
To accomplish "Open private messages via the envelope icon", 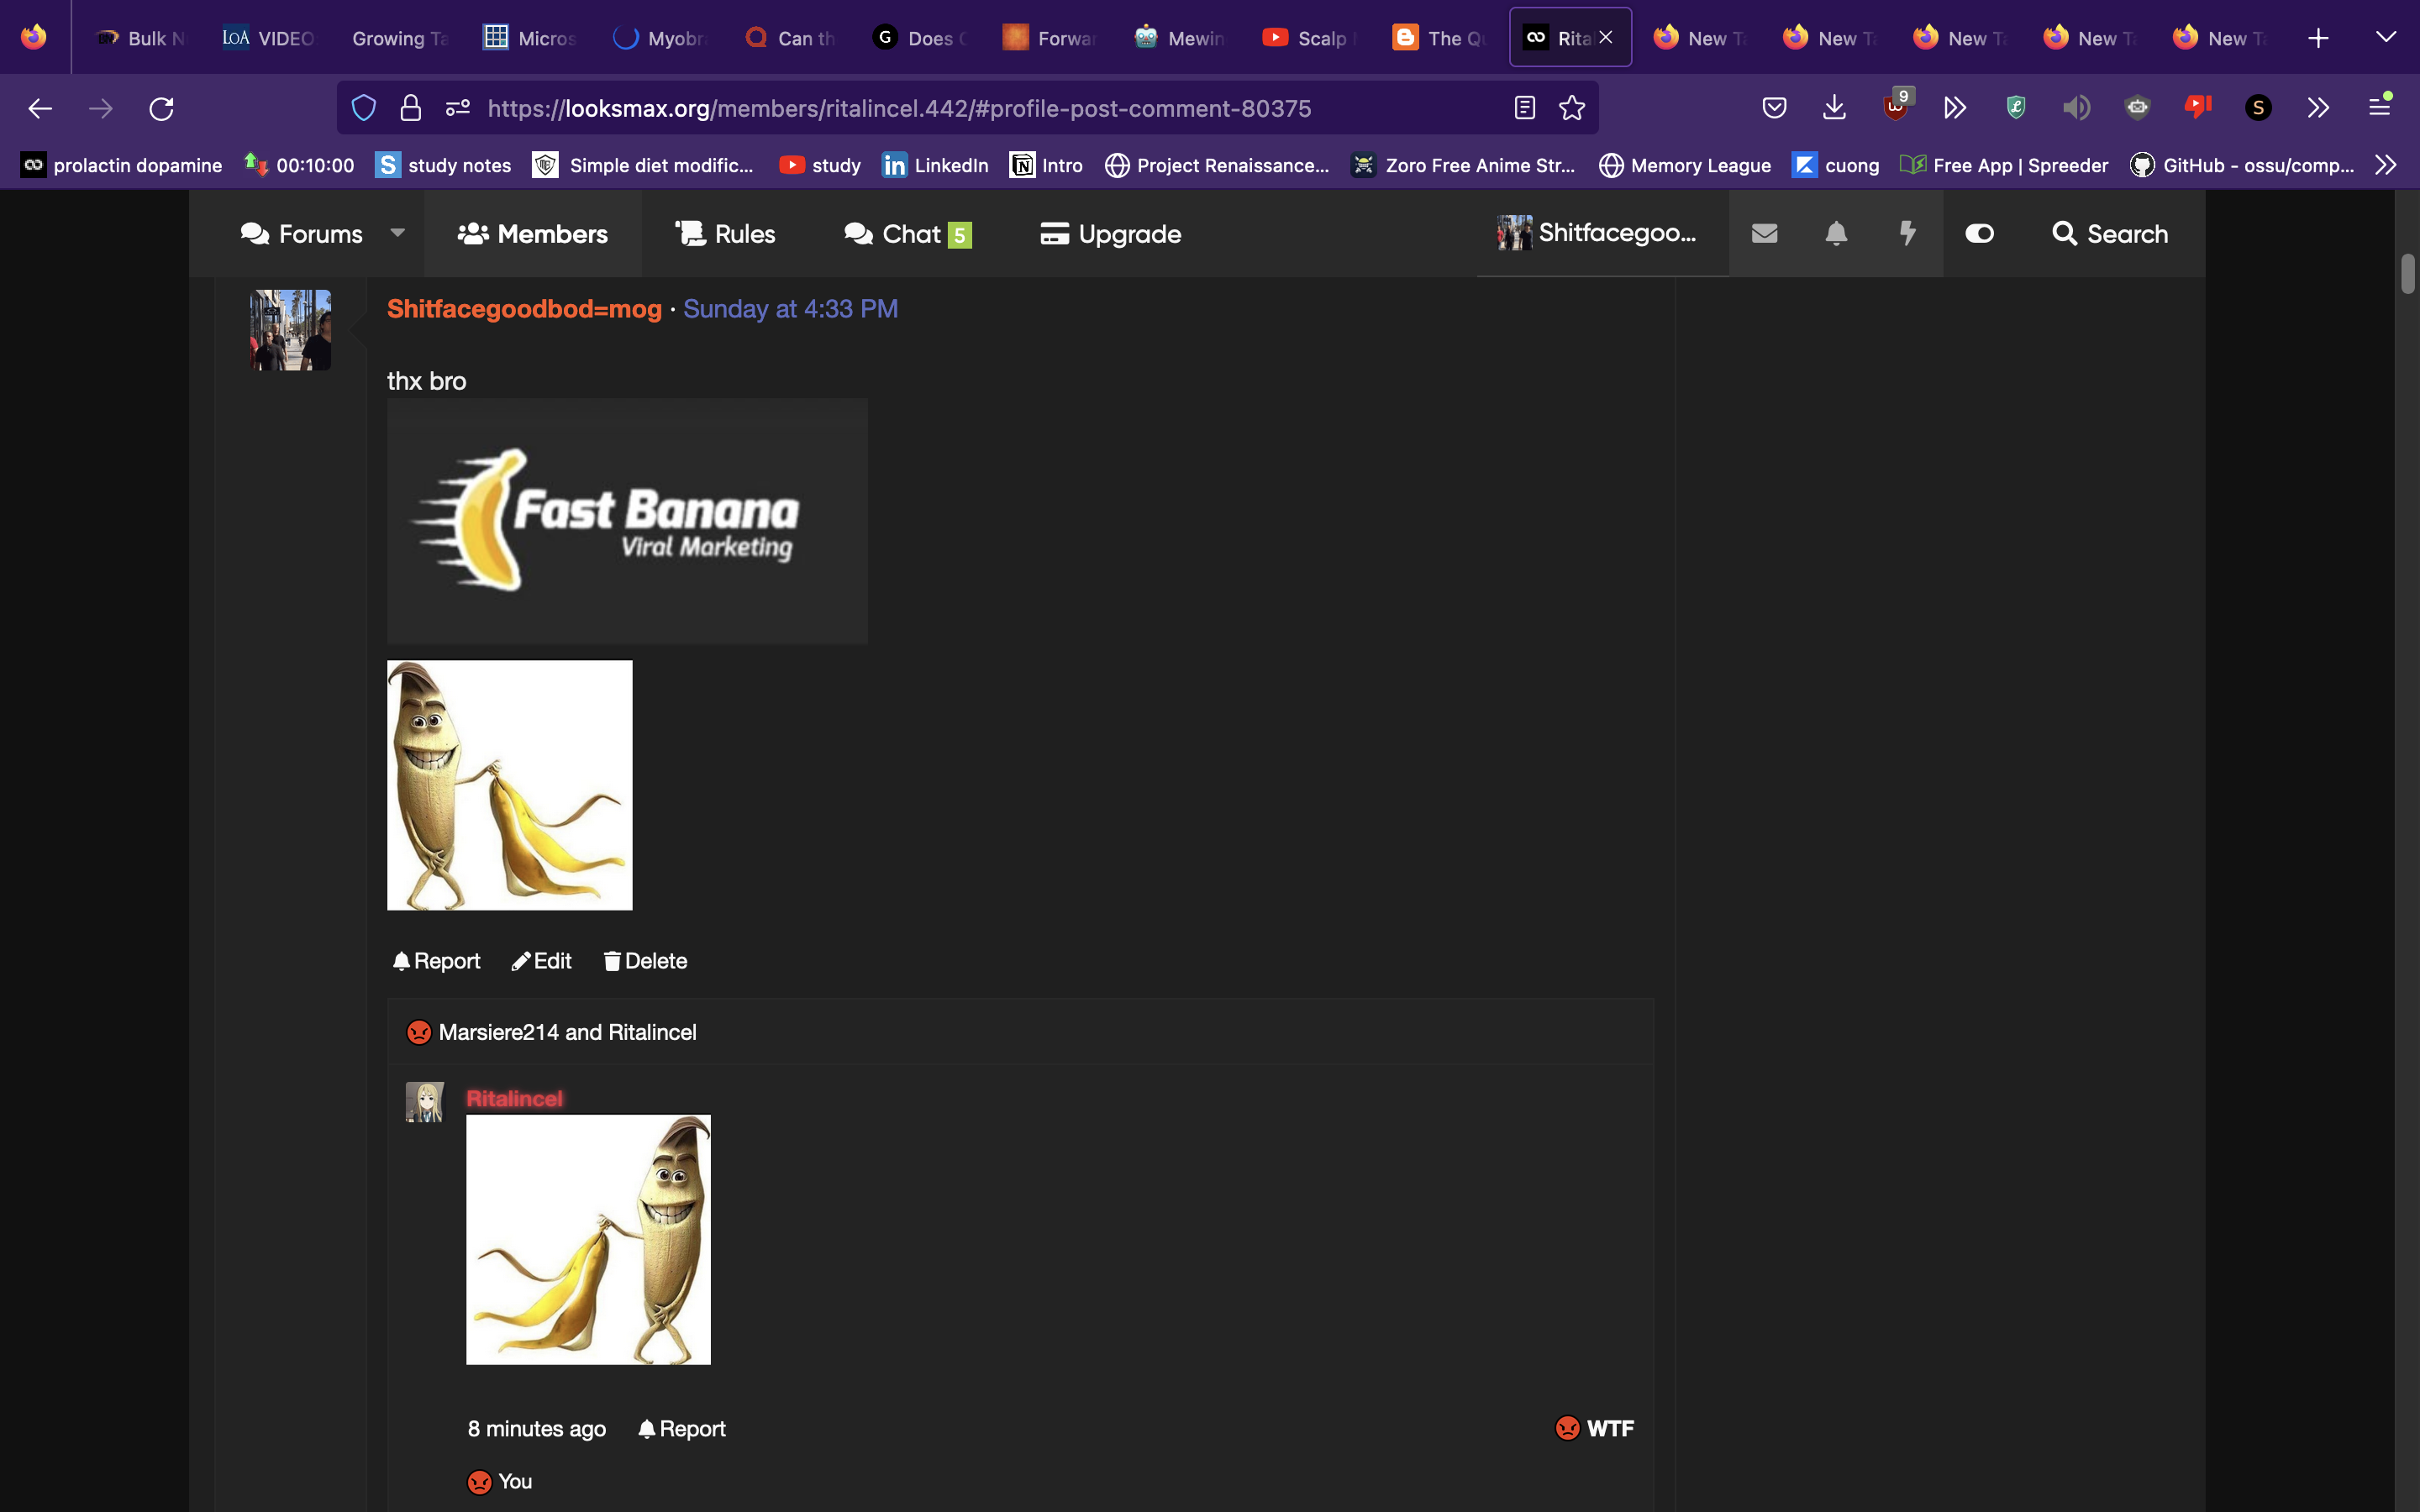I will (1764, 233).
